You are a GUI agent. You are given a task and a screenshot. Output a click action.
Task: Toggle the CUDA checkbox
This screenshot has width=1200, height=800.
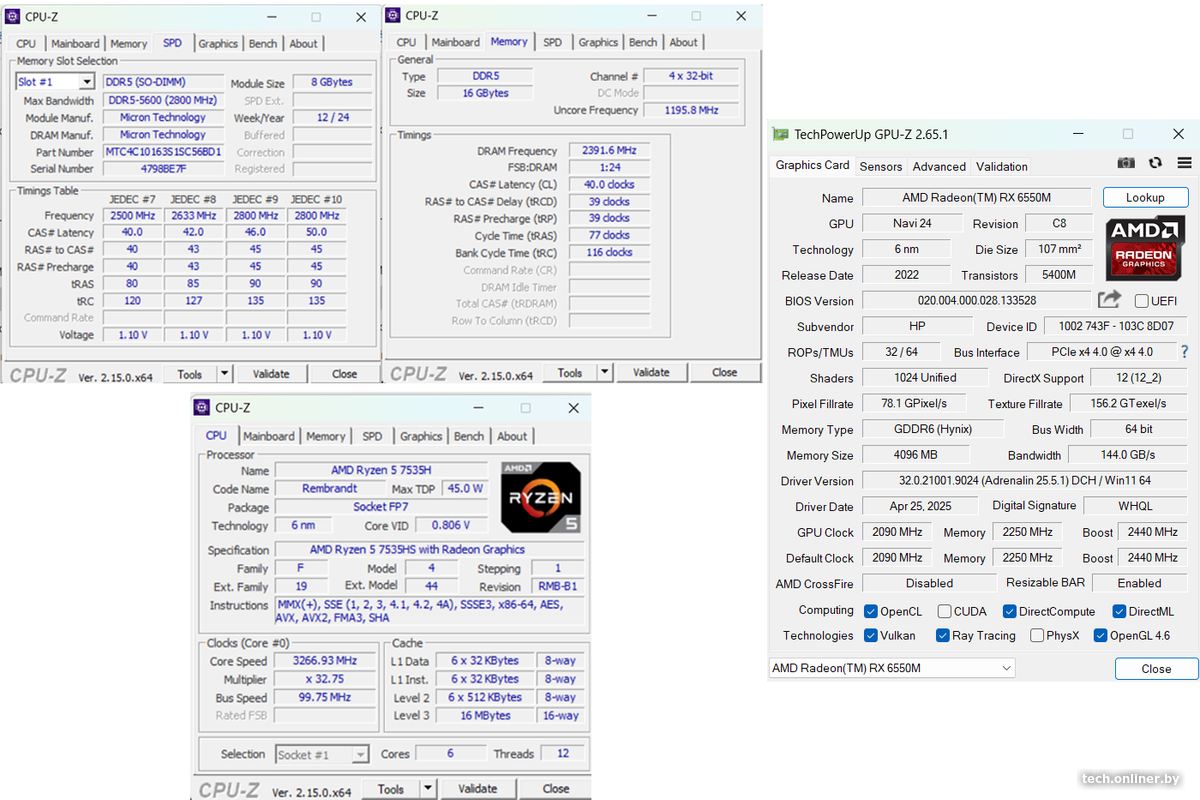click(x=944, y=611)
